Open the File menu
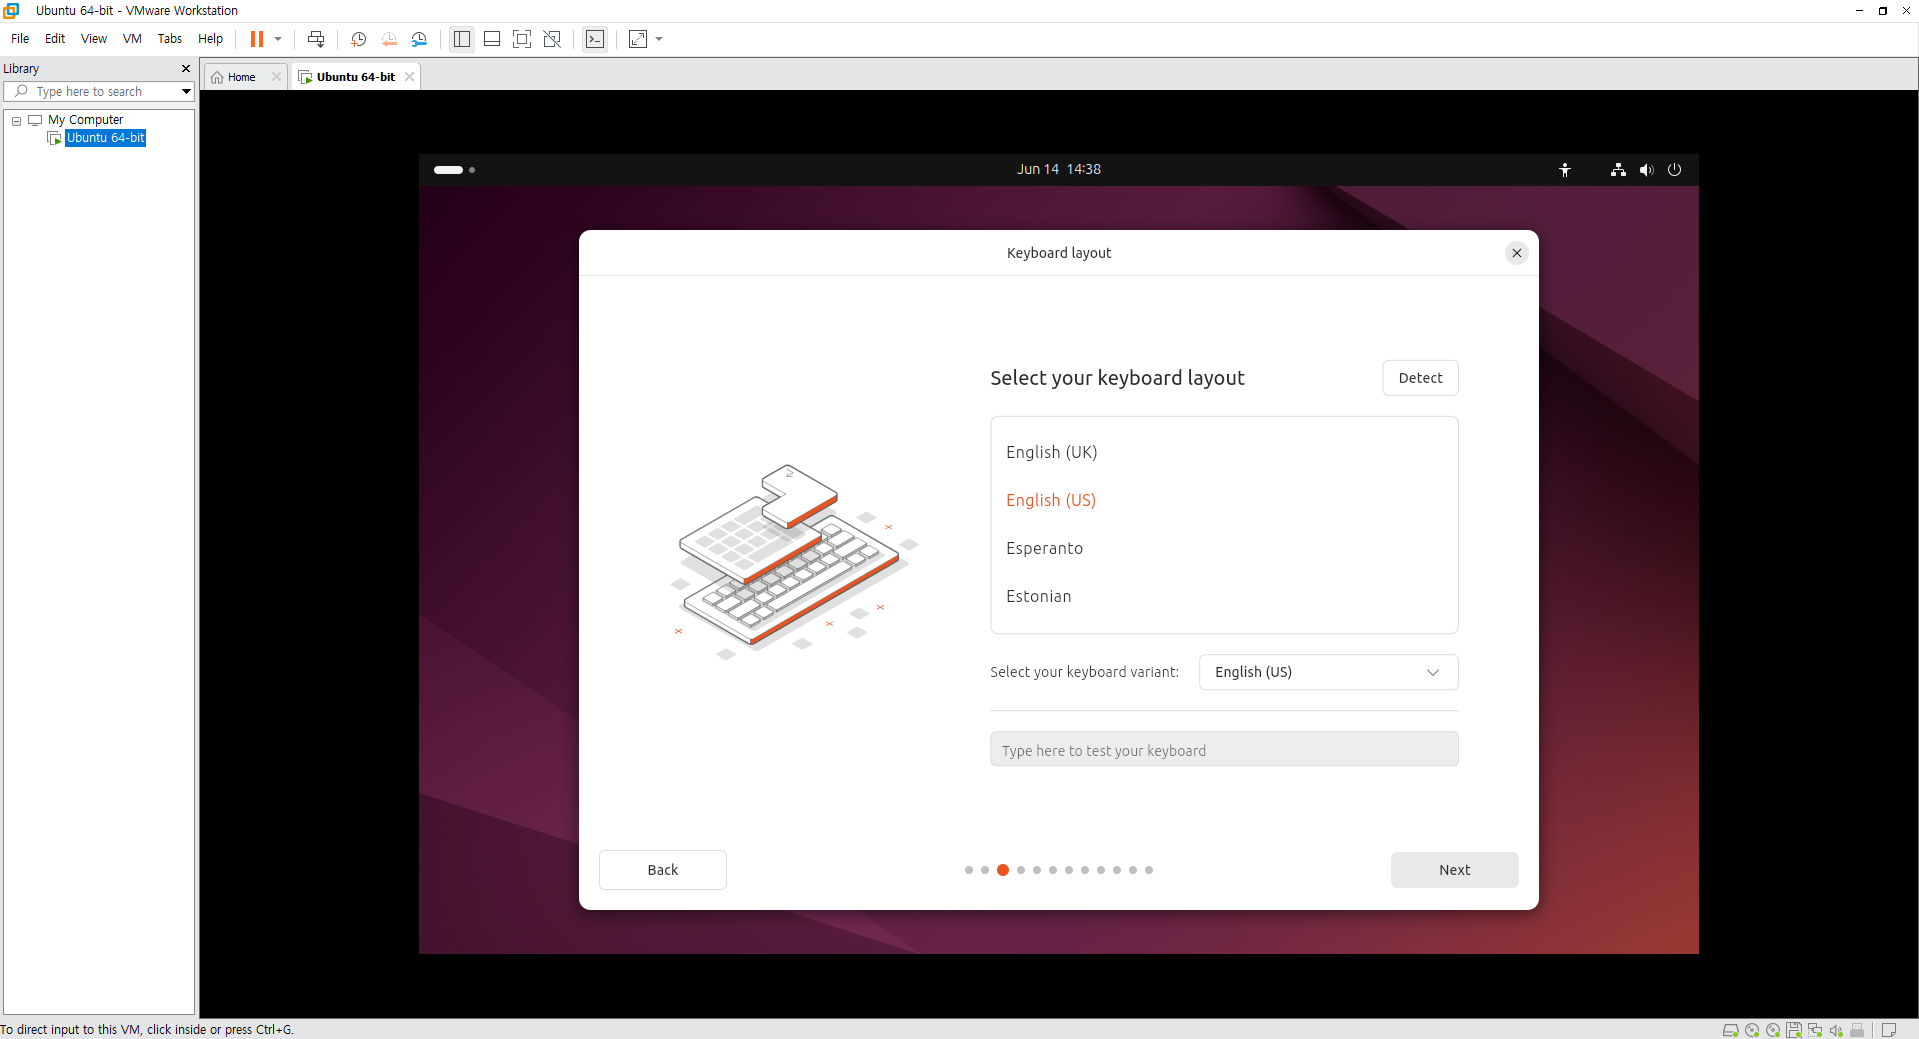Screen dimensions: 1919x1039 tap(20, 39)
